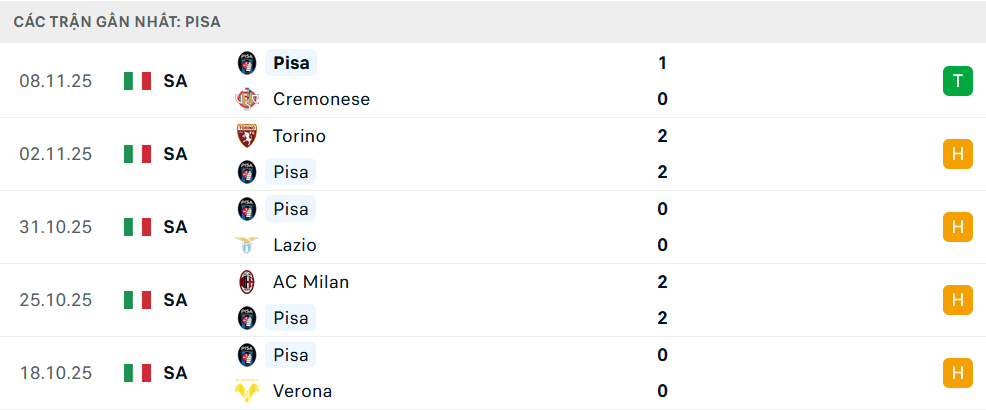Click the Pisa crest in the 08.11.25 match
Image resolution: width=986 pixels, height=410 pixels.
[x=246, y=63]
